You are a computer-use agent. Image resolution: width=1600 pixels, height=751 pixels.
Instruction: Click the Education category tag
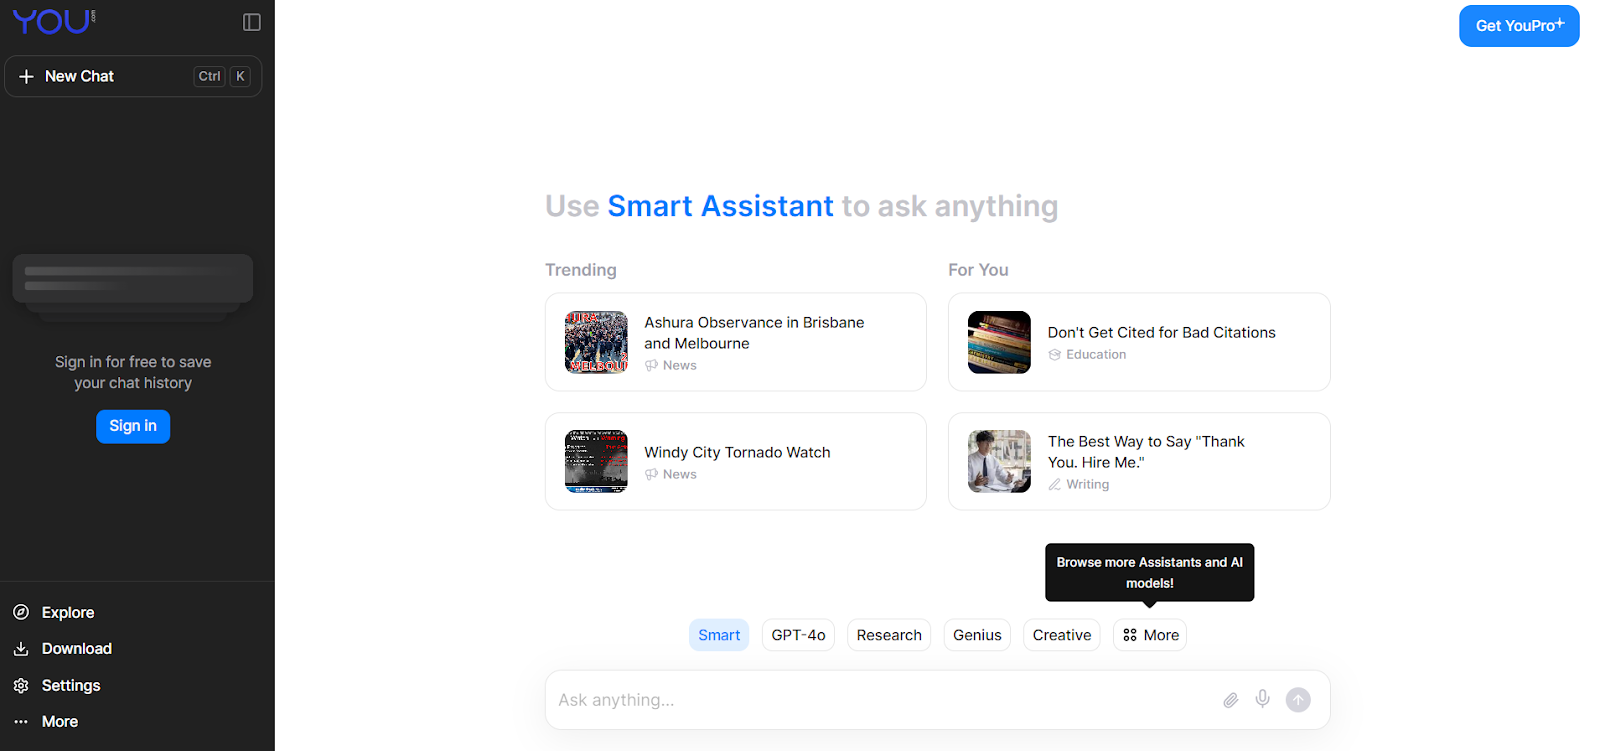[x=1087, y=355]
